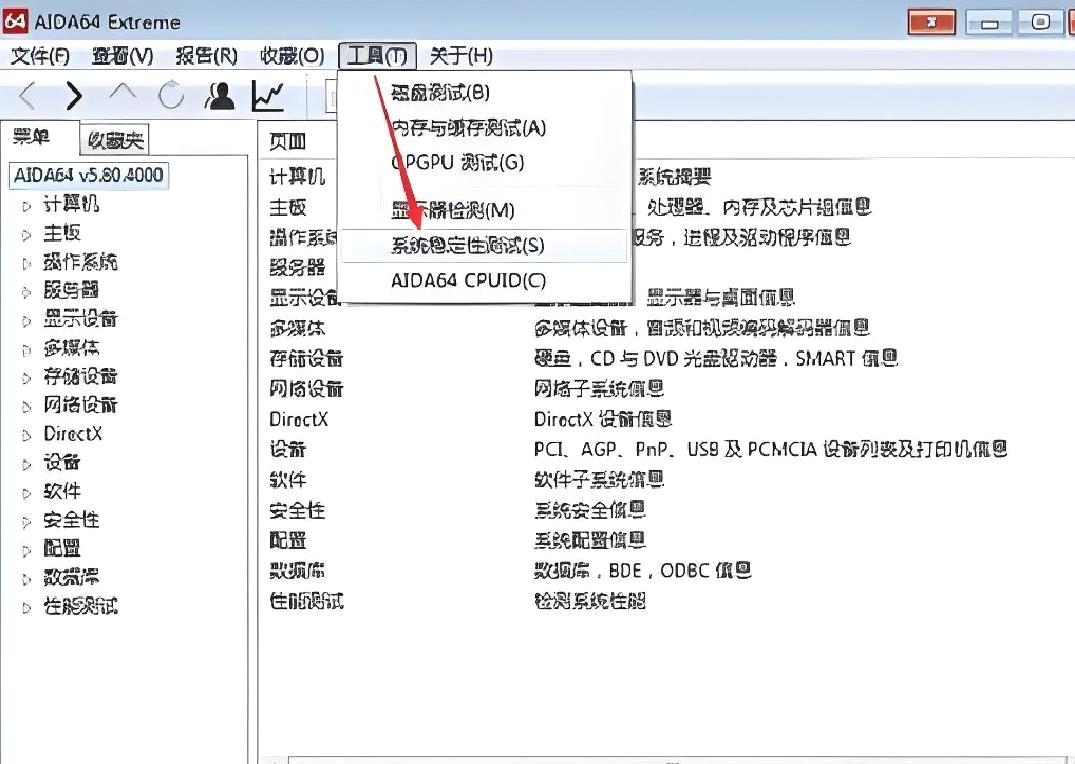Screen dimensions: 1075x764
Task: Select the 操作系统 label in the sidebar tree
Action: (x=80, y=262)
